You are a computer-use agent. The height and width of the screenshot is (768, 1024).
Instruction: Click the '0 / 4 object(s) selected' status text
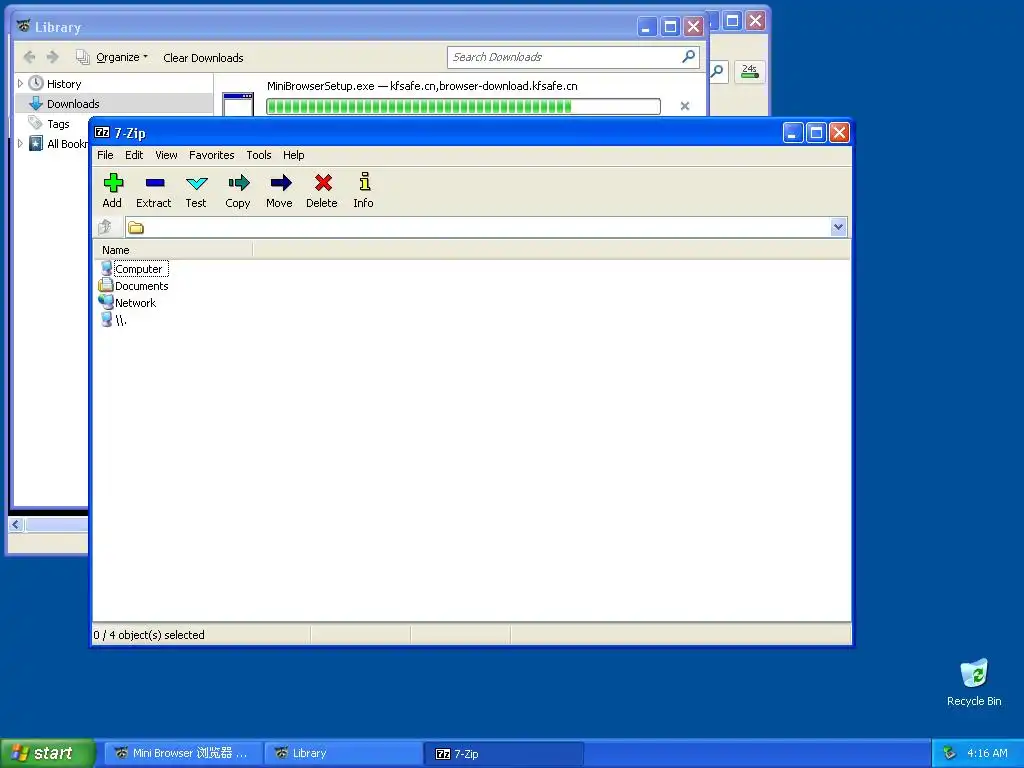(149, 635)
